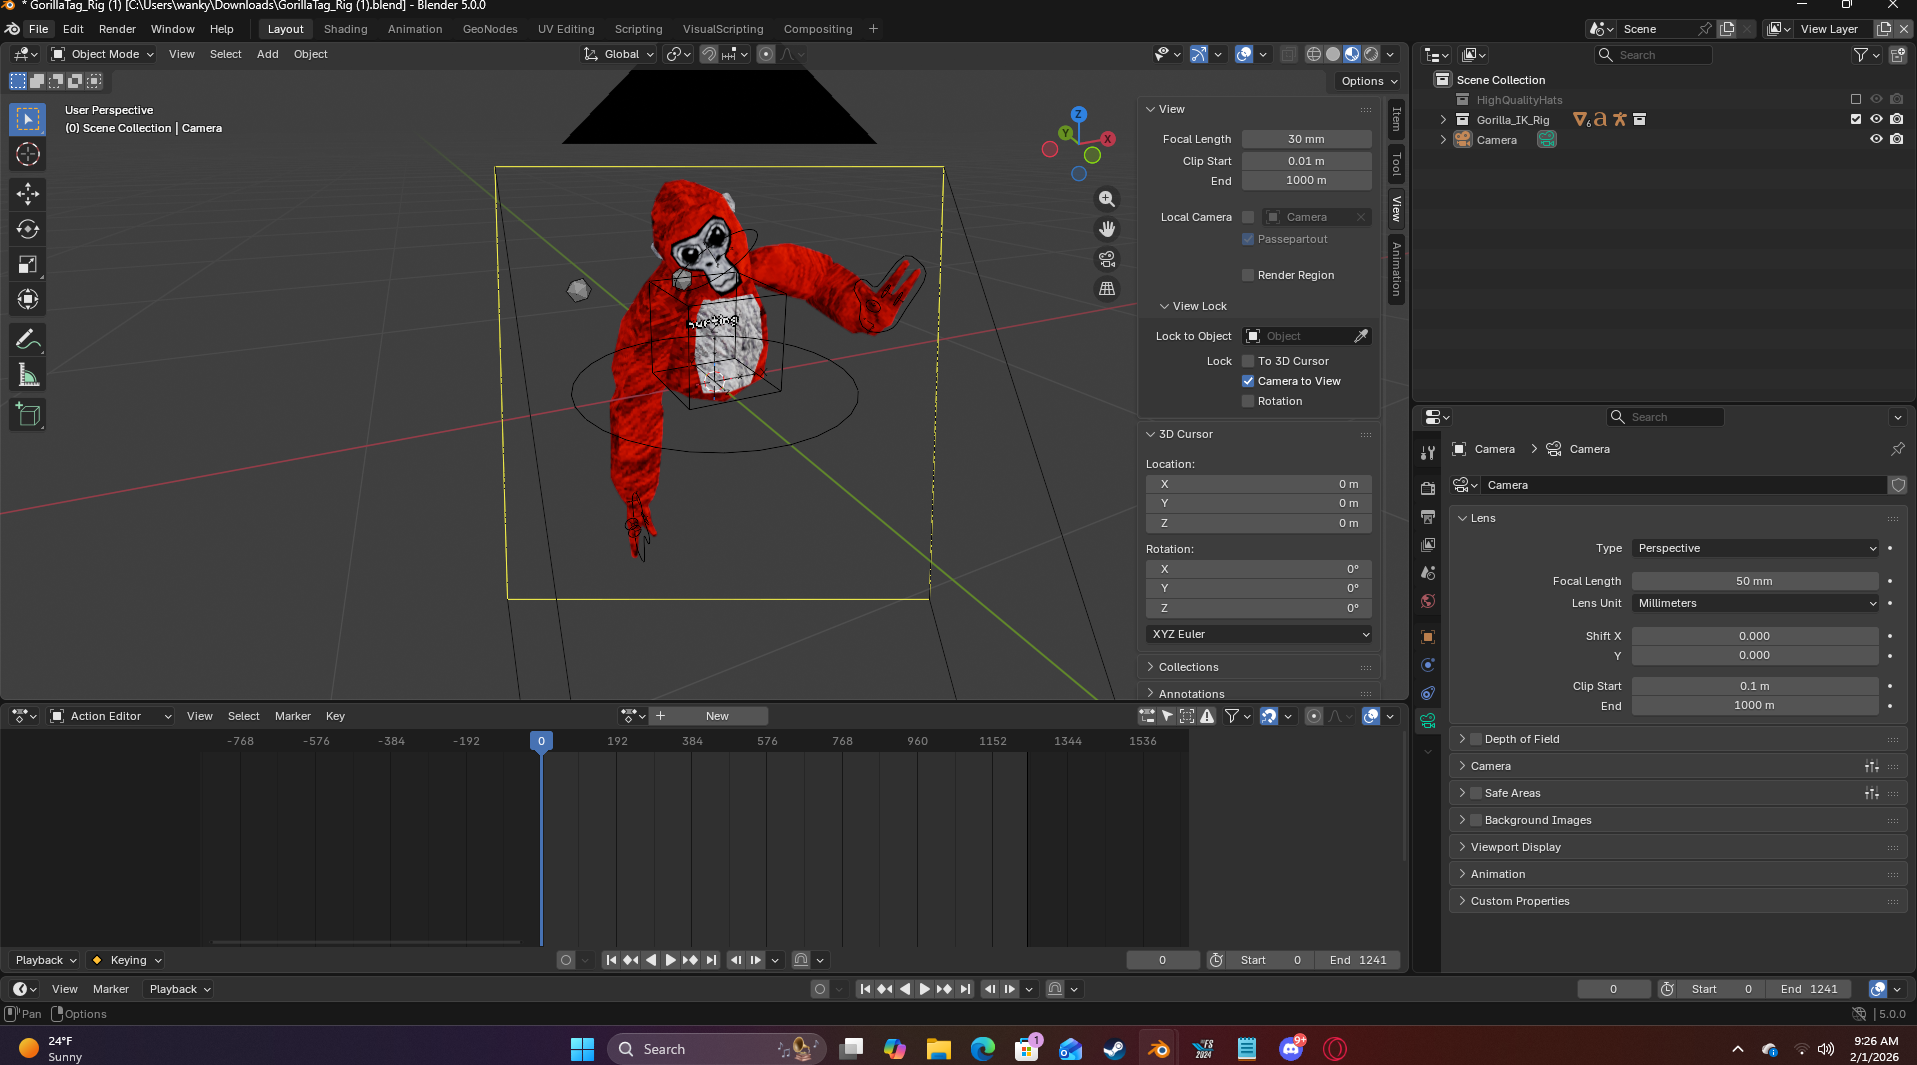1917x1065 pixels.
Task: Activate the Annotate pencil tool
Action: pos(28,340)
